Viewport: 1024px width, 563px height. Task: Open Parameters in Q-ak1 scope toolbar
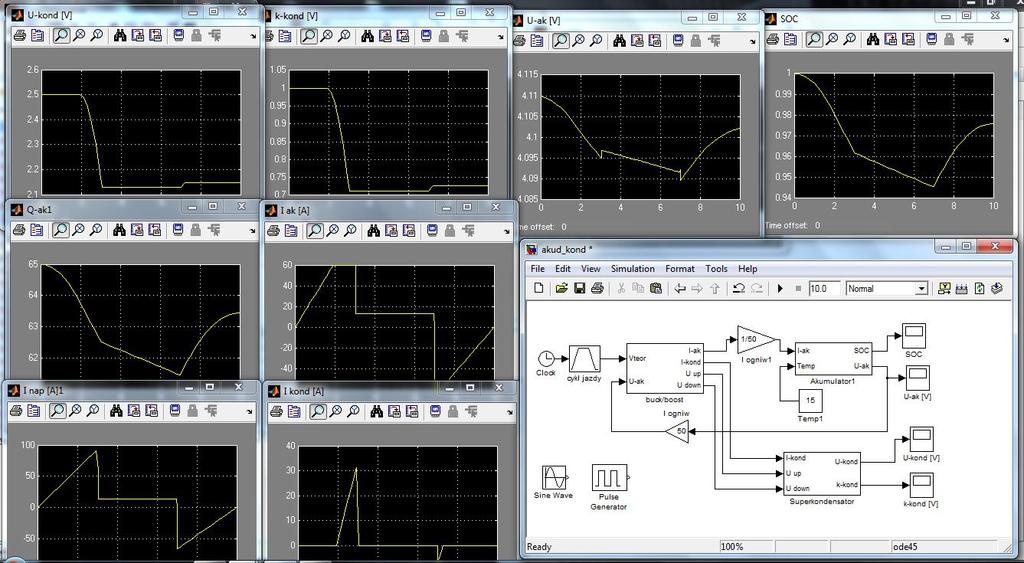point(37,229)
